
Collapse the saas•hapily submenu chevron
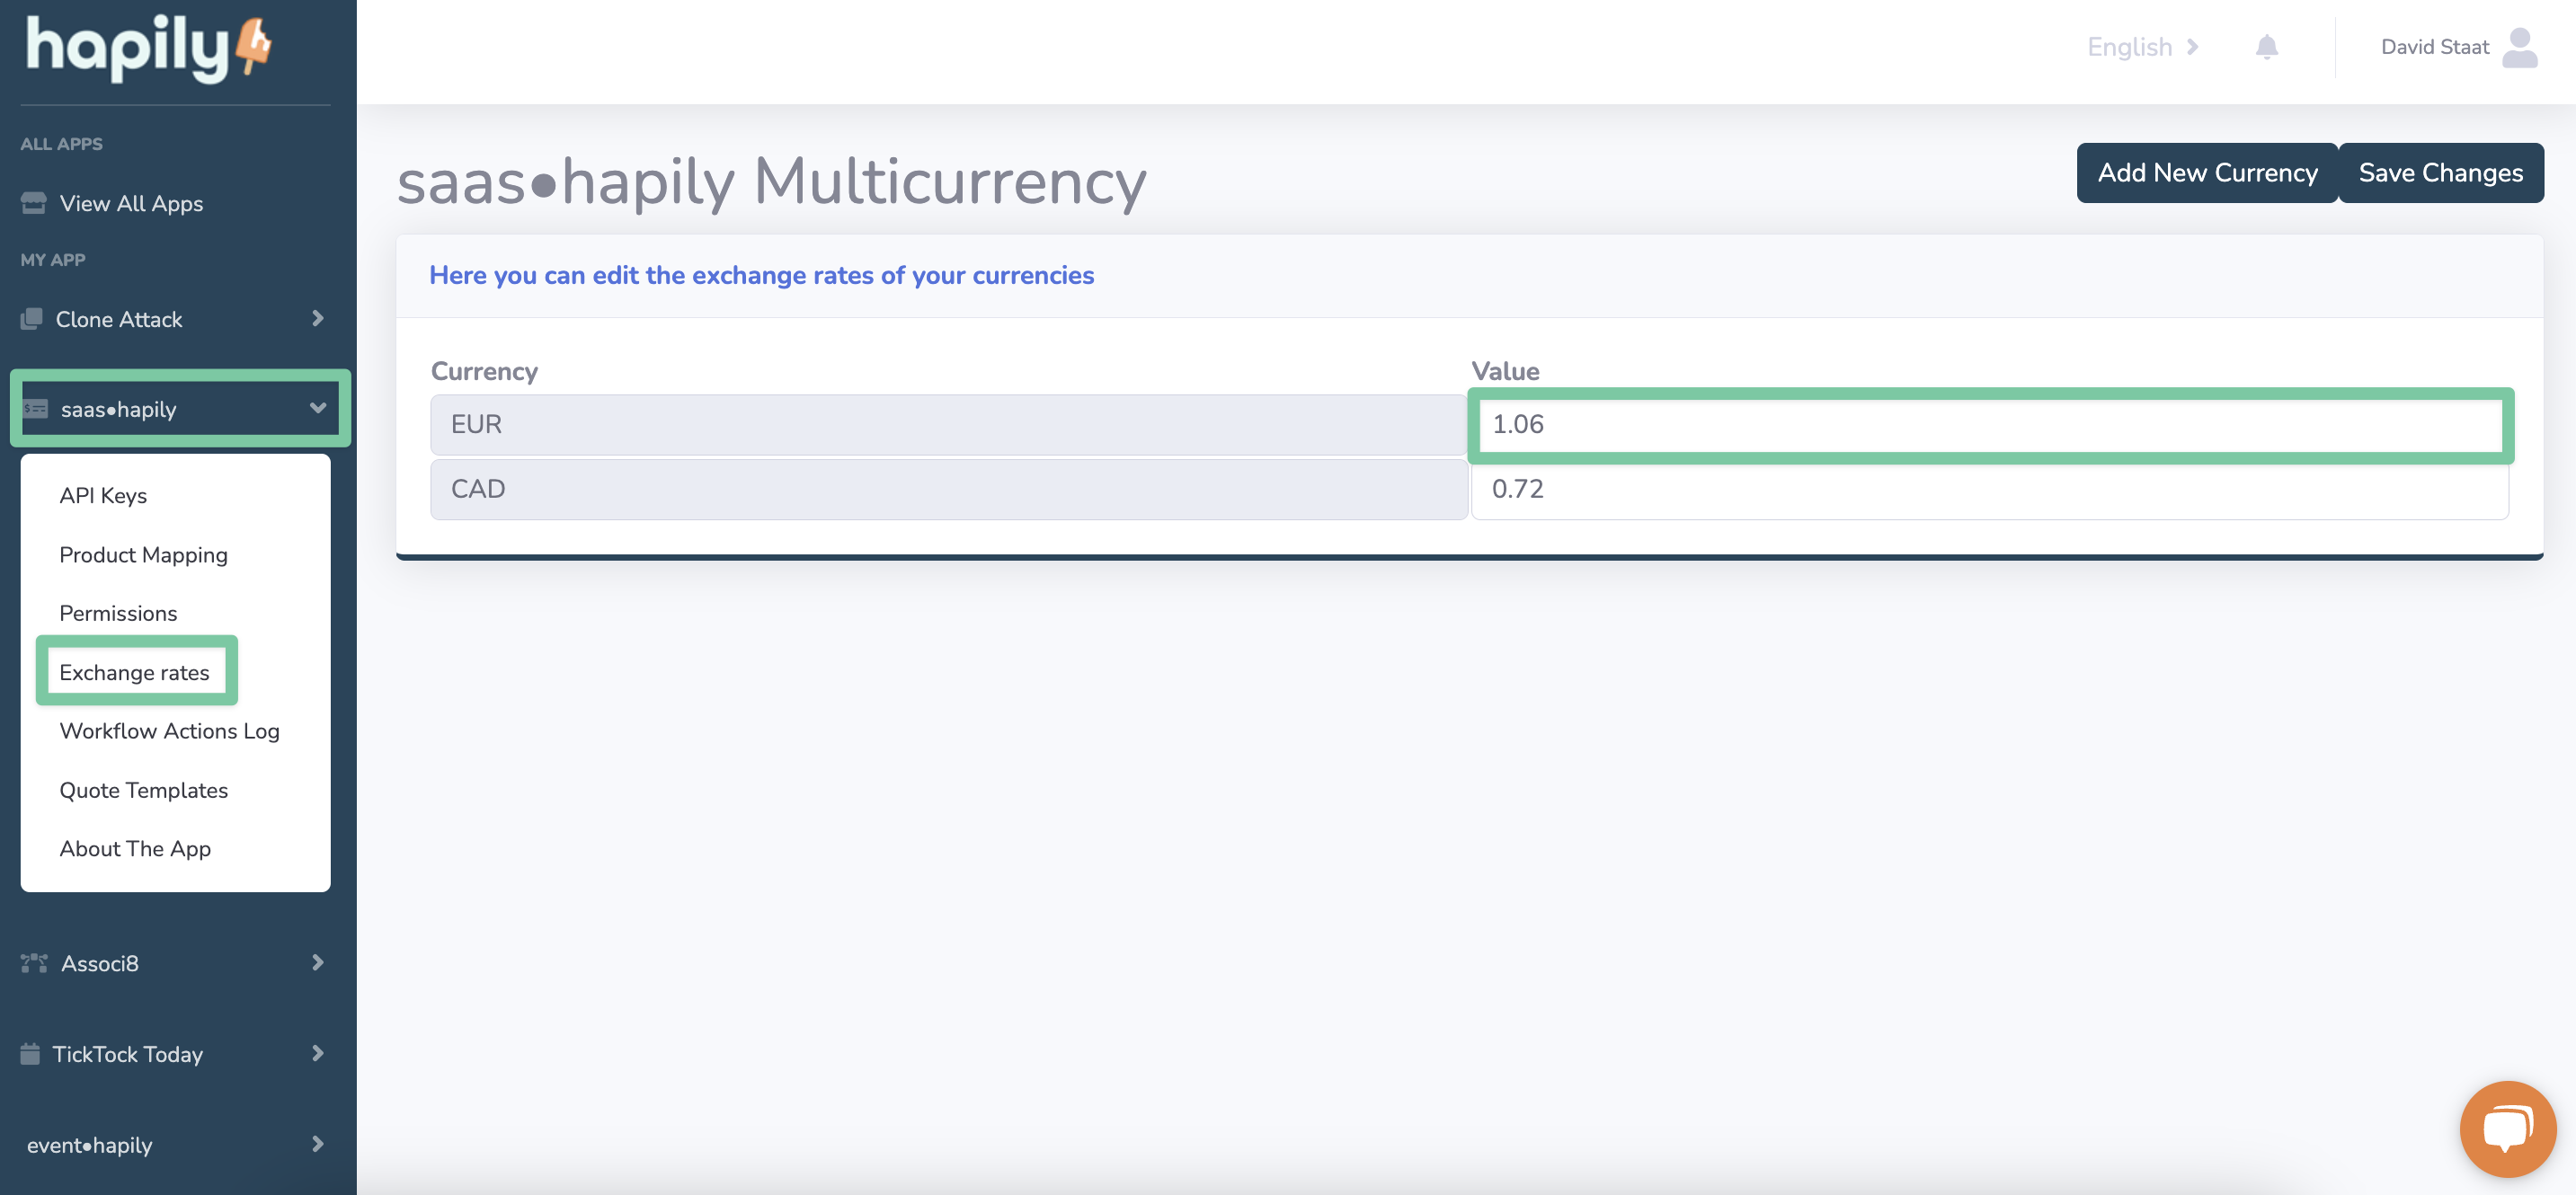tap(317, 408)
